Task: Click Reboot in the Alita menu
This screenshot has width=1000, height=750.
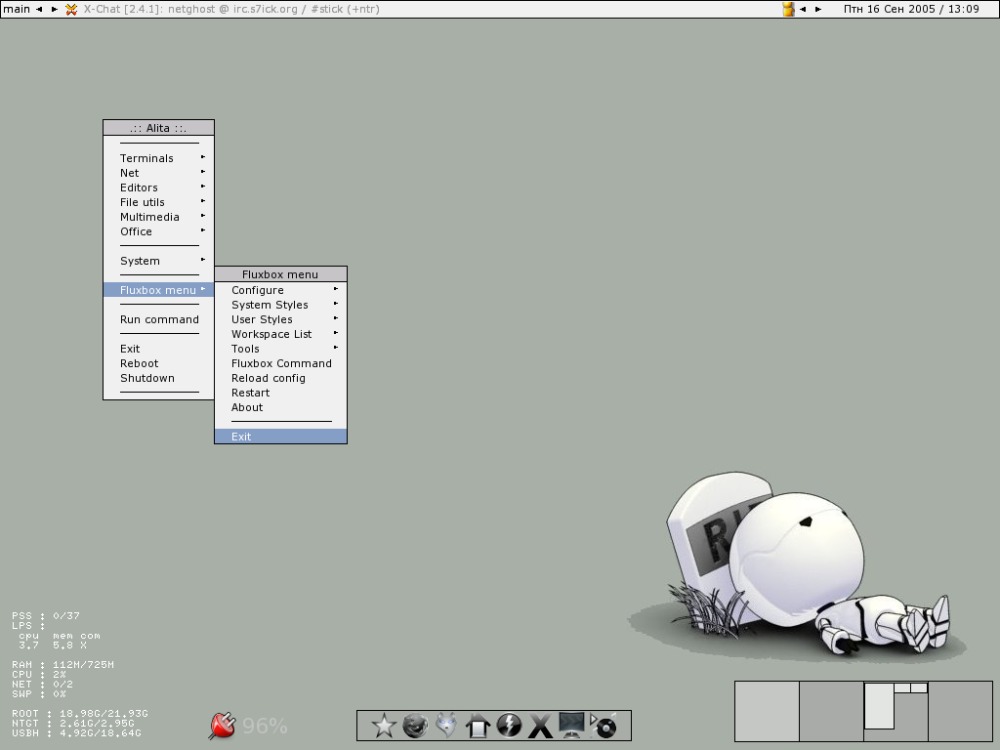Action: (x=159, y=363)
